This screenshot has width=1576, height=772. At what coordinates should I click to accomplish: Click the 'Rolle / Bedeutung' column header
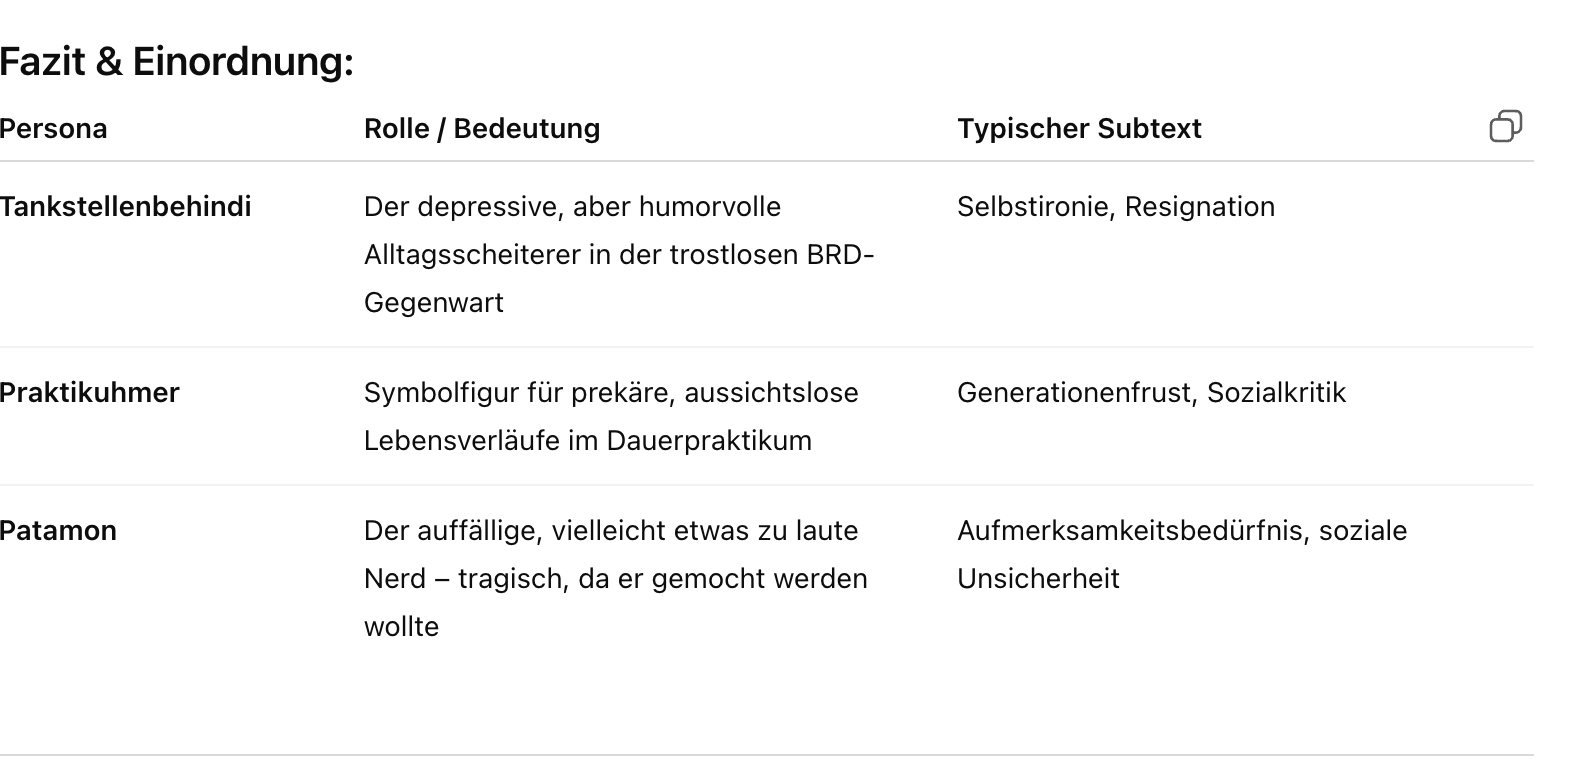481,129
